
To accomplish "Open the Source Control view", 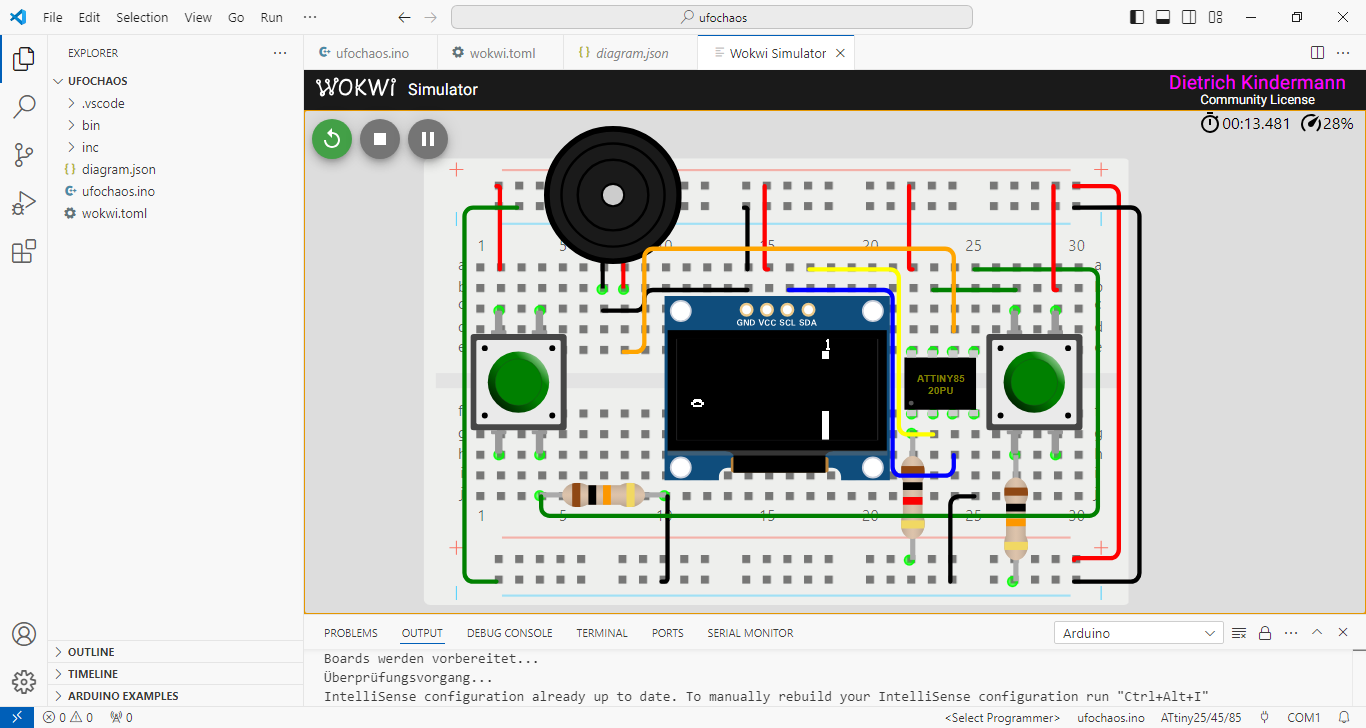I will coord(24,154).
